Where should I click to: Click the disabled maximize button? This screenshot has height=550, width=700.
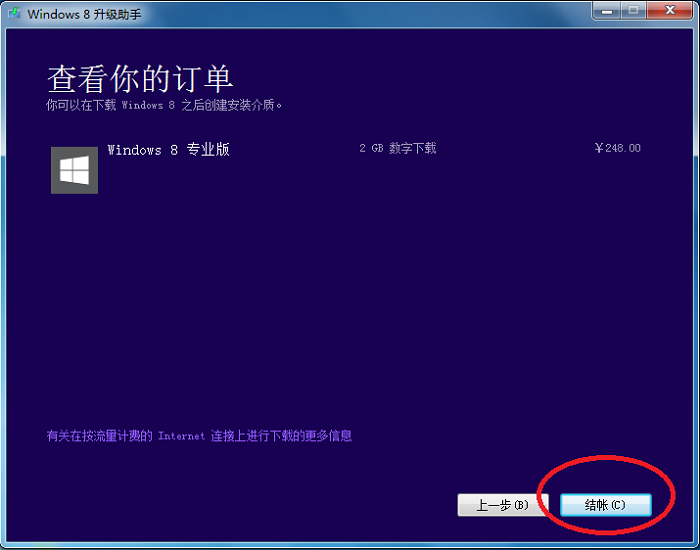pos(633,11)
